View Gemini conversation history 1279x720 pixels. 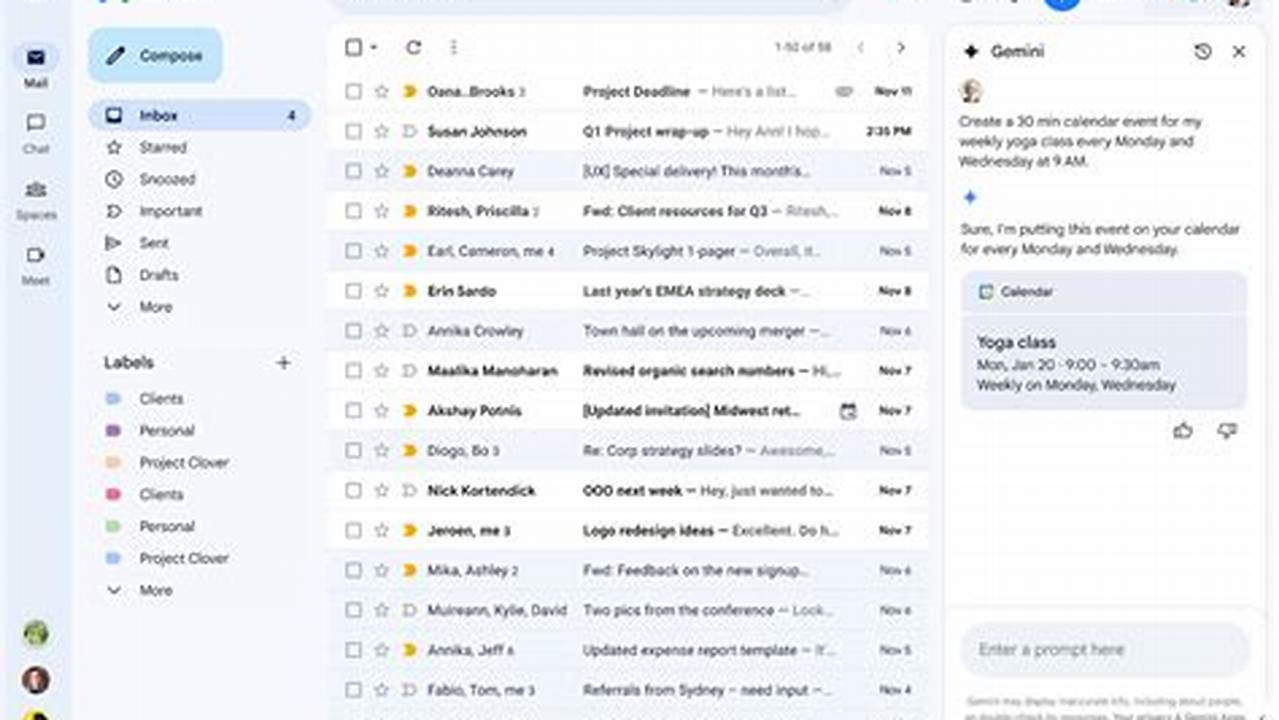click(x=1202, y=51)
